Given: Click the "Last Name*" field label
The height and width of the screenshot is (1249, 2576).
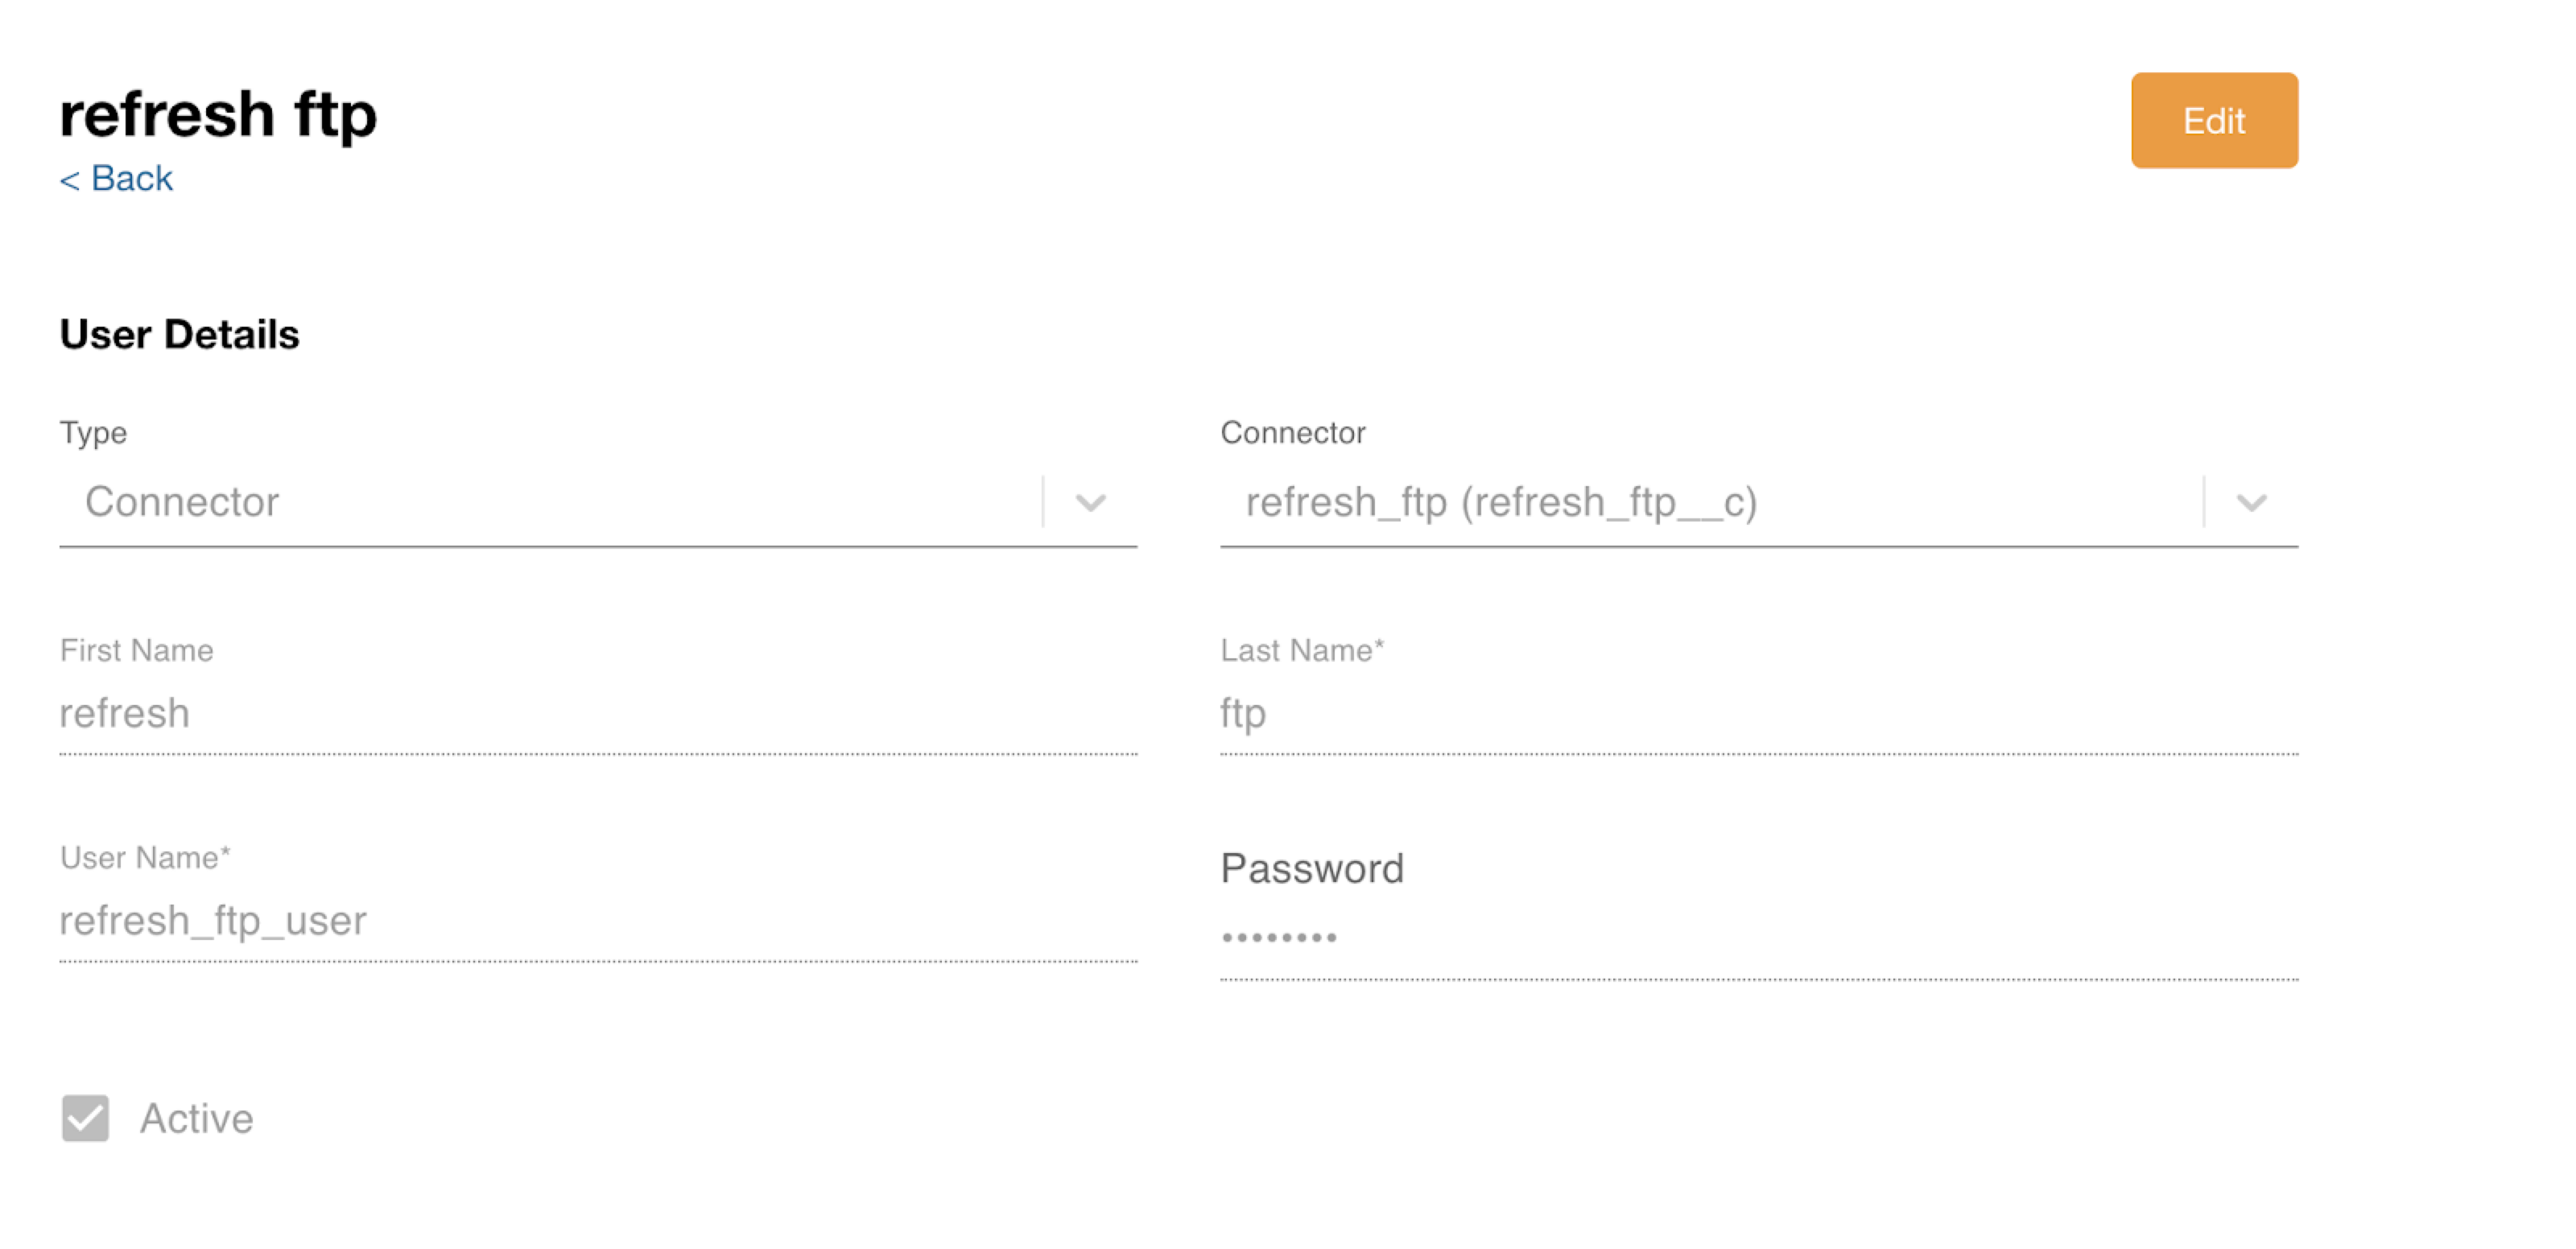Looking at the screenshot, I should pos(1301,650).
